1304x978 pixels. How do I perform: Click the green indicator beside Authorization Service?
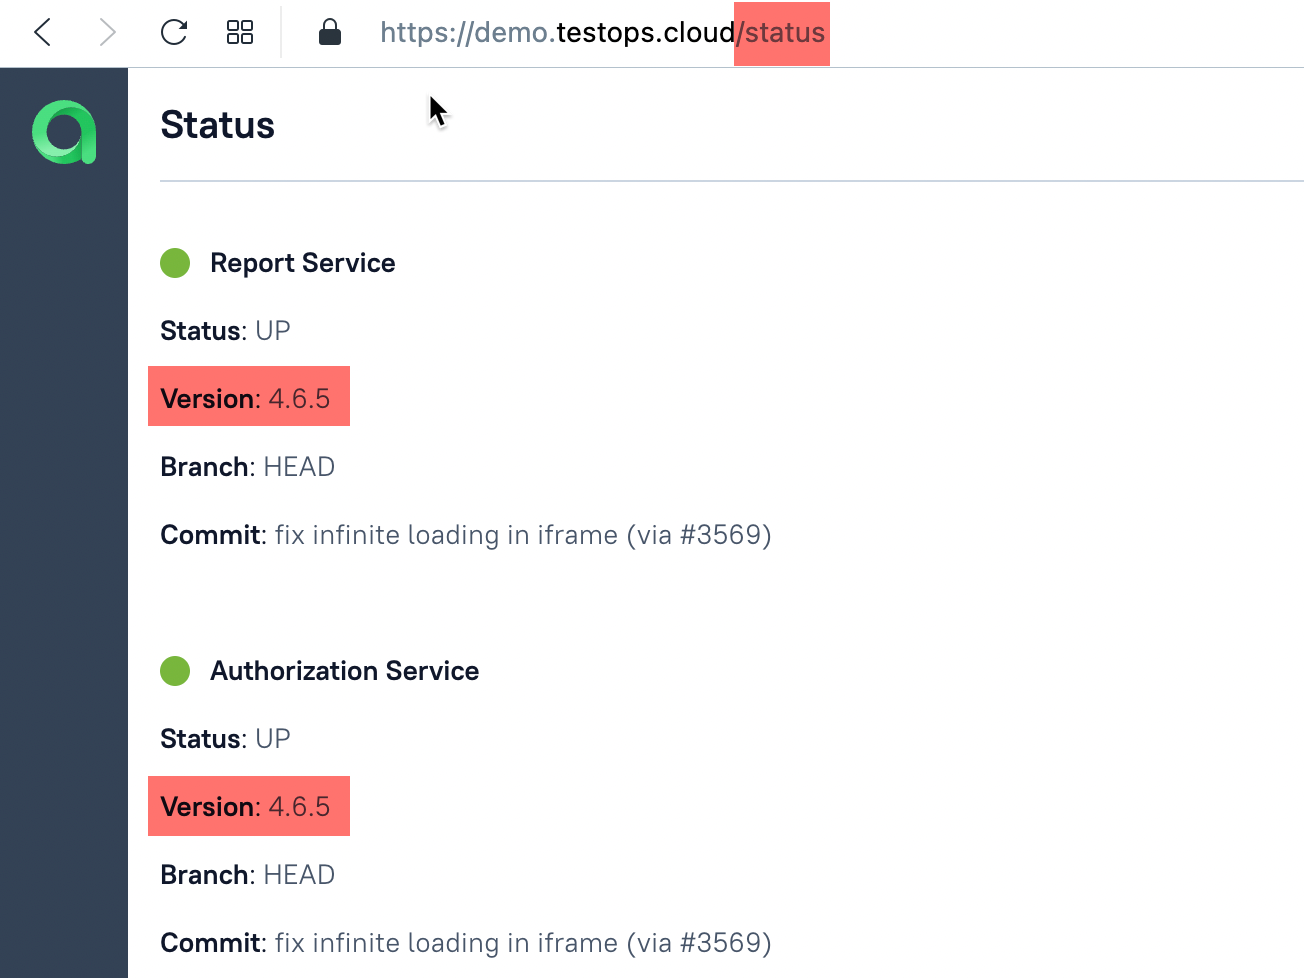(175, 671)
